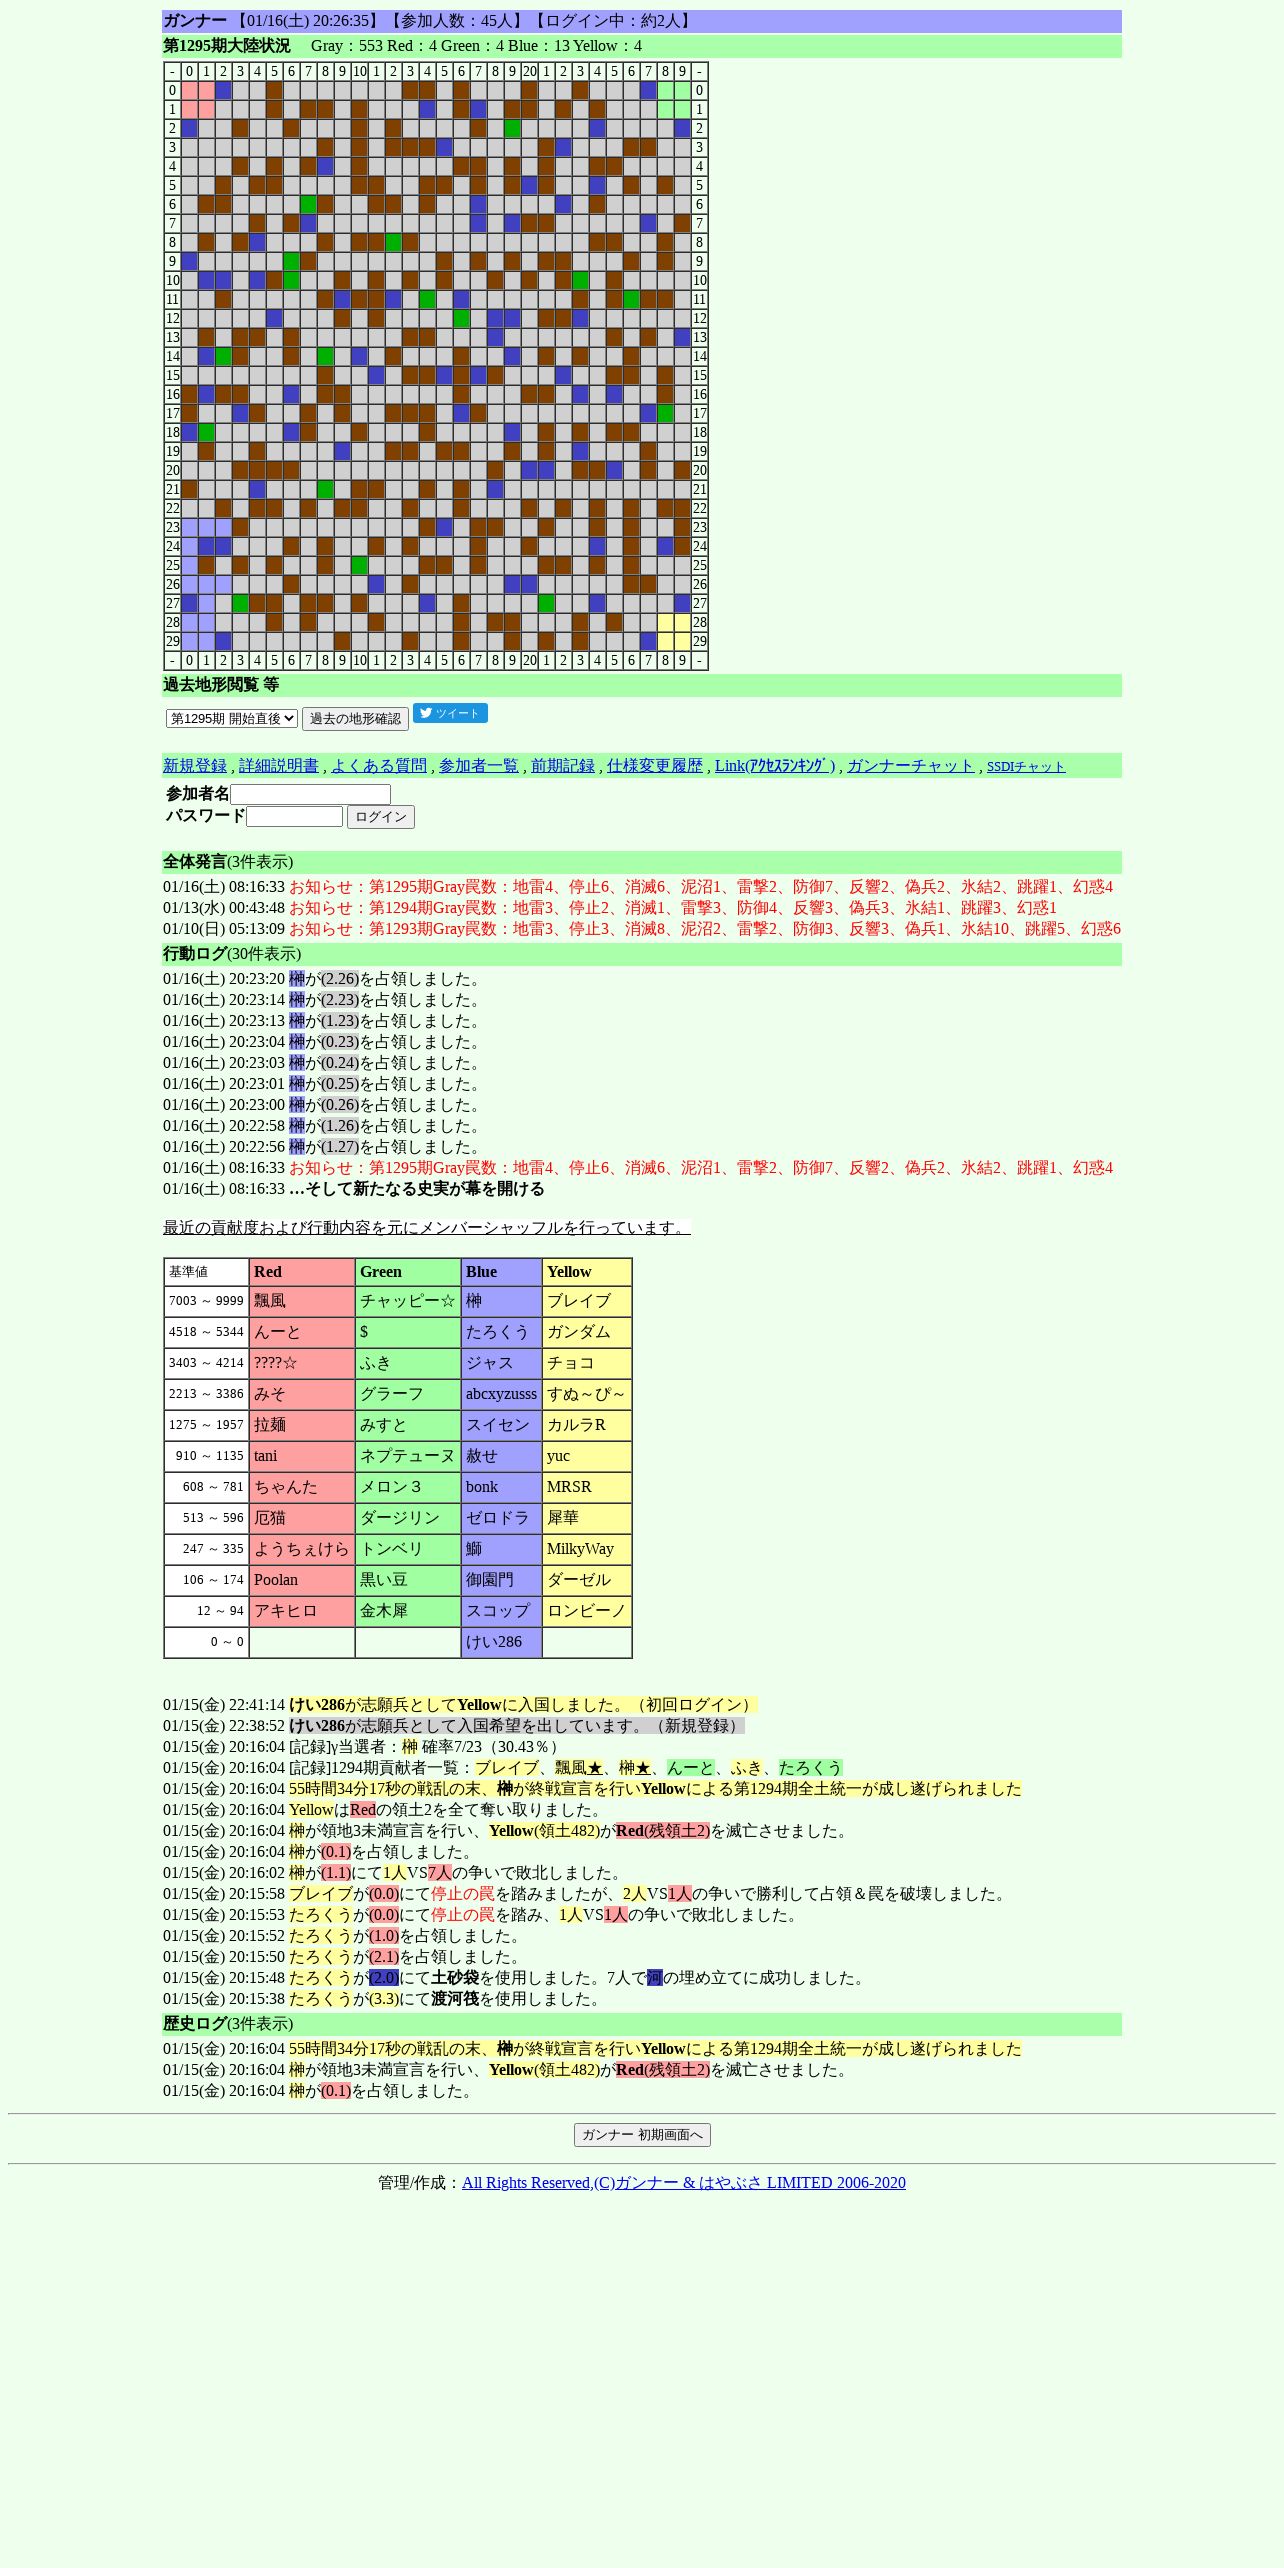Click the Green column header cell
The height and width of the screenshot is (2568, 1284).
[408, 1272]
